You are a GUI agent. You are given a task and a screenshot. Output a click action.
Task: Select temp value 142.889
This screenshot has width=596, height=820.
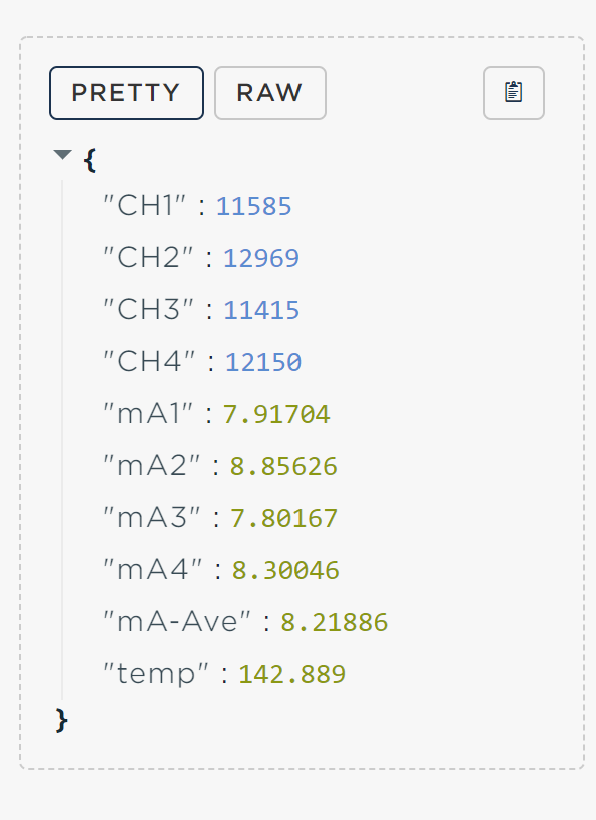coord(292,675)
